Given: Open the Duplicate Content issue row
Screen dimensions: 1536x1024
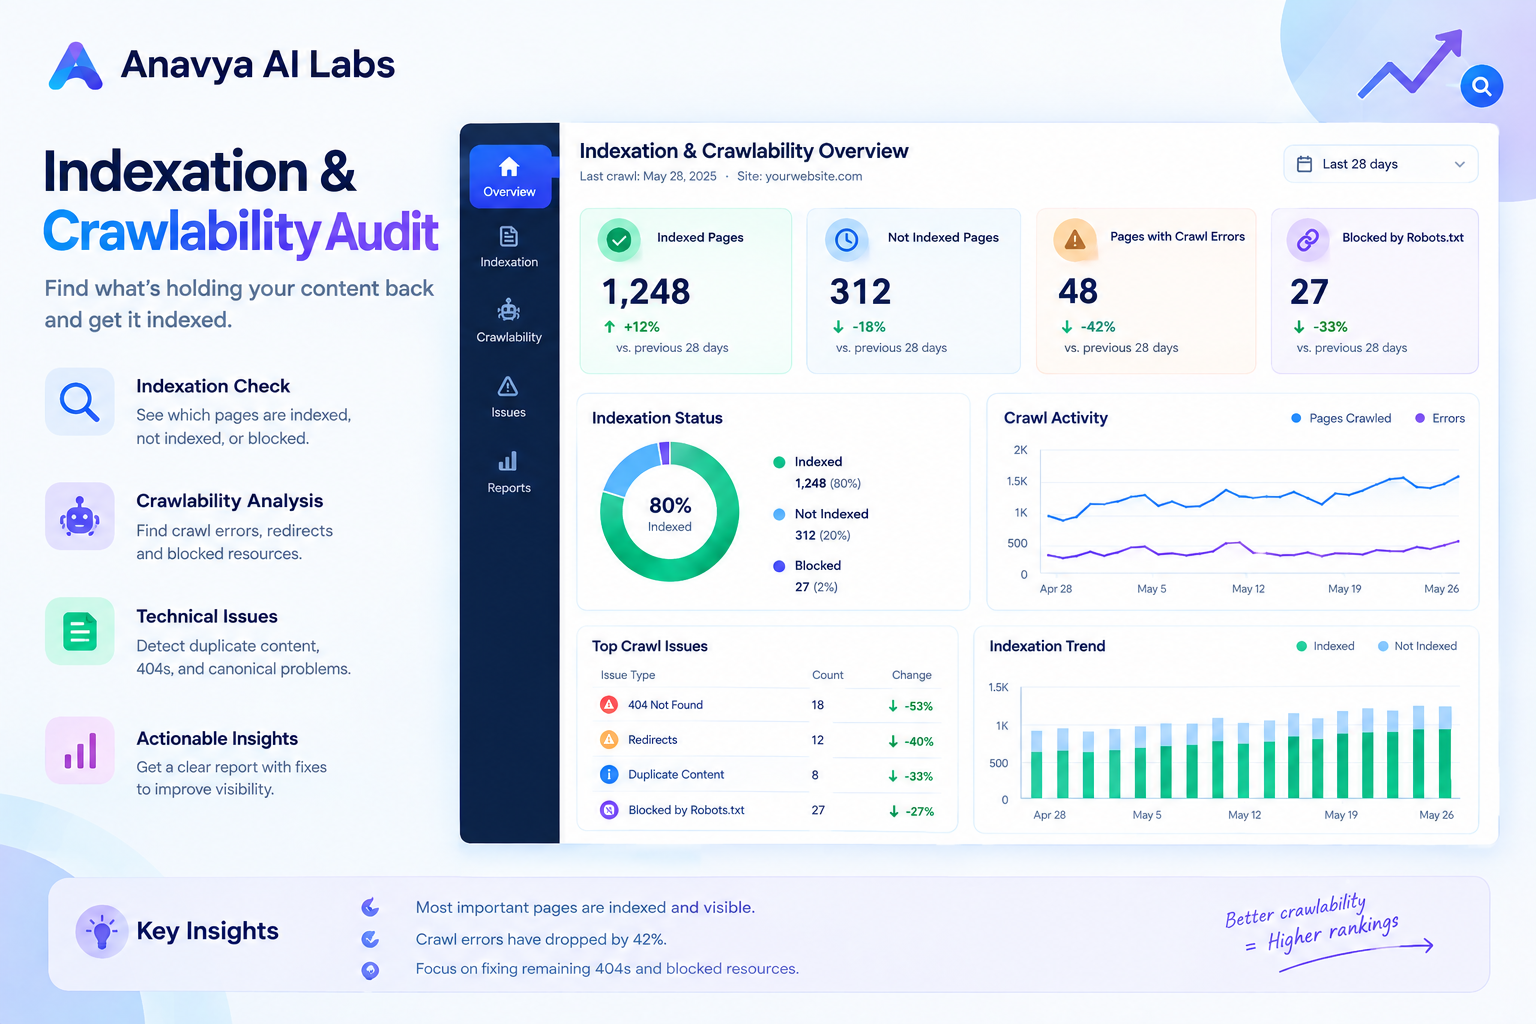Looking at the screenshot, I should pos(767,775).
